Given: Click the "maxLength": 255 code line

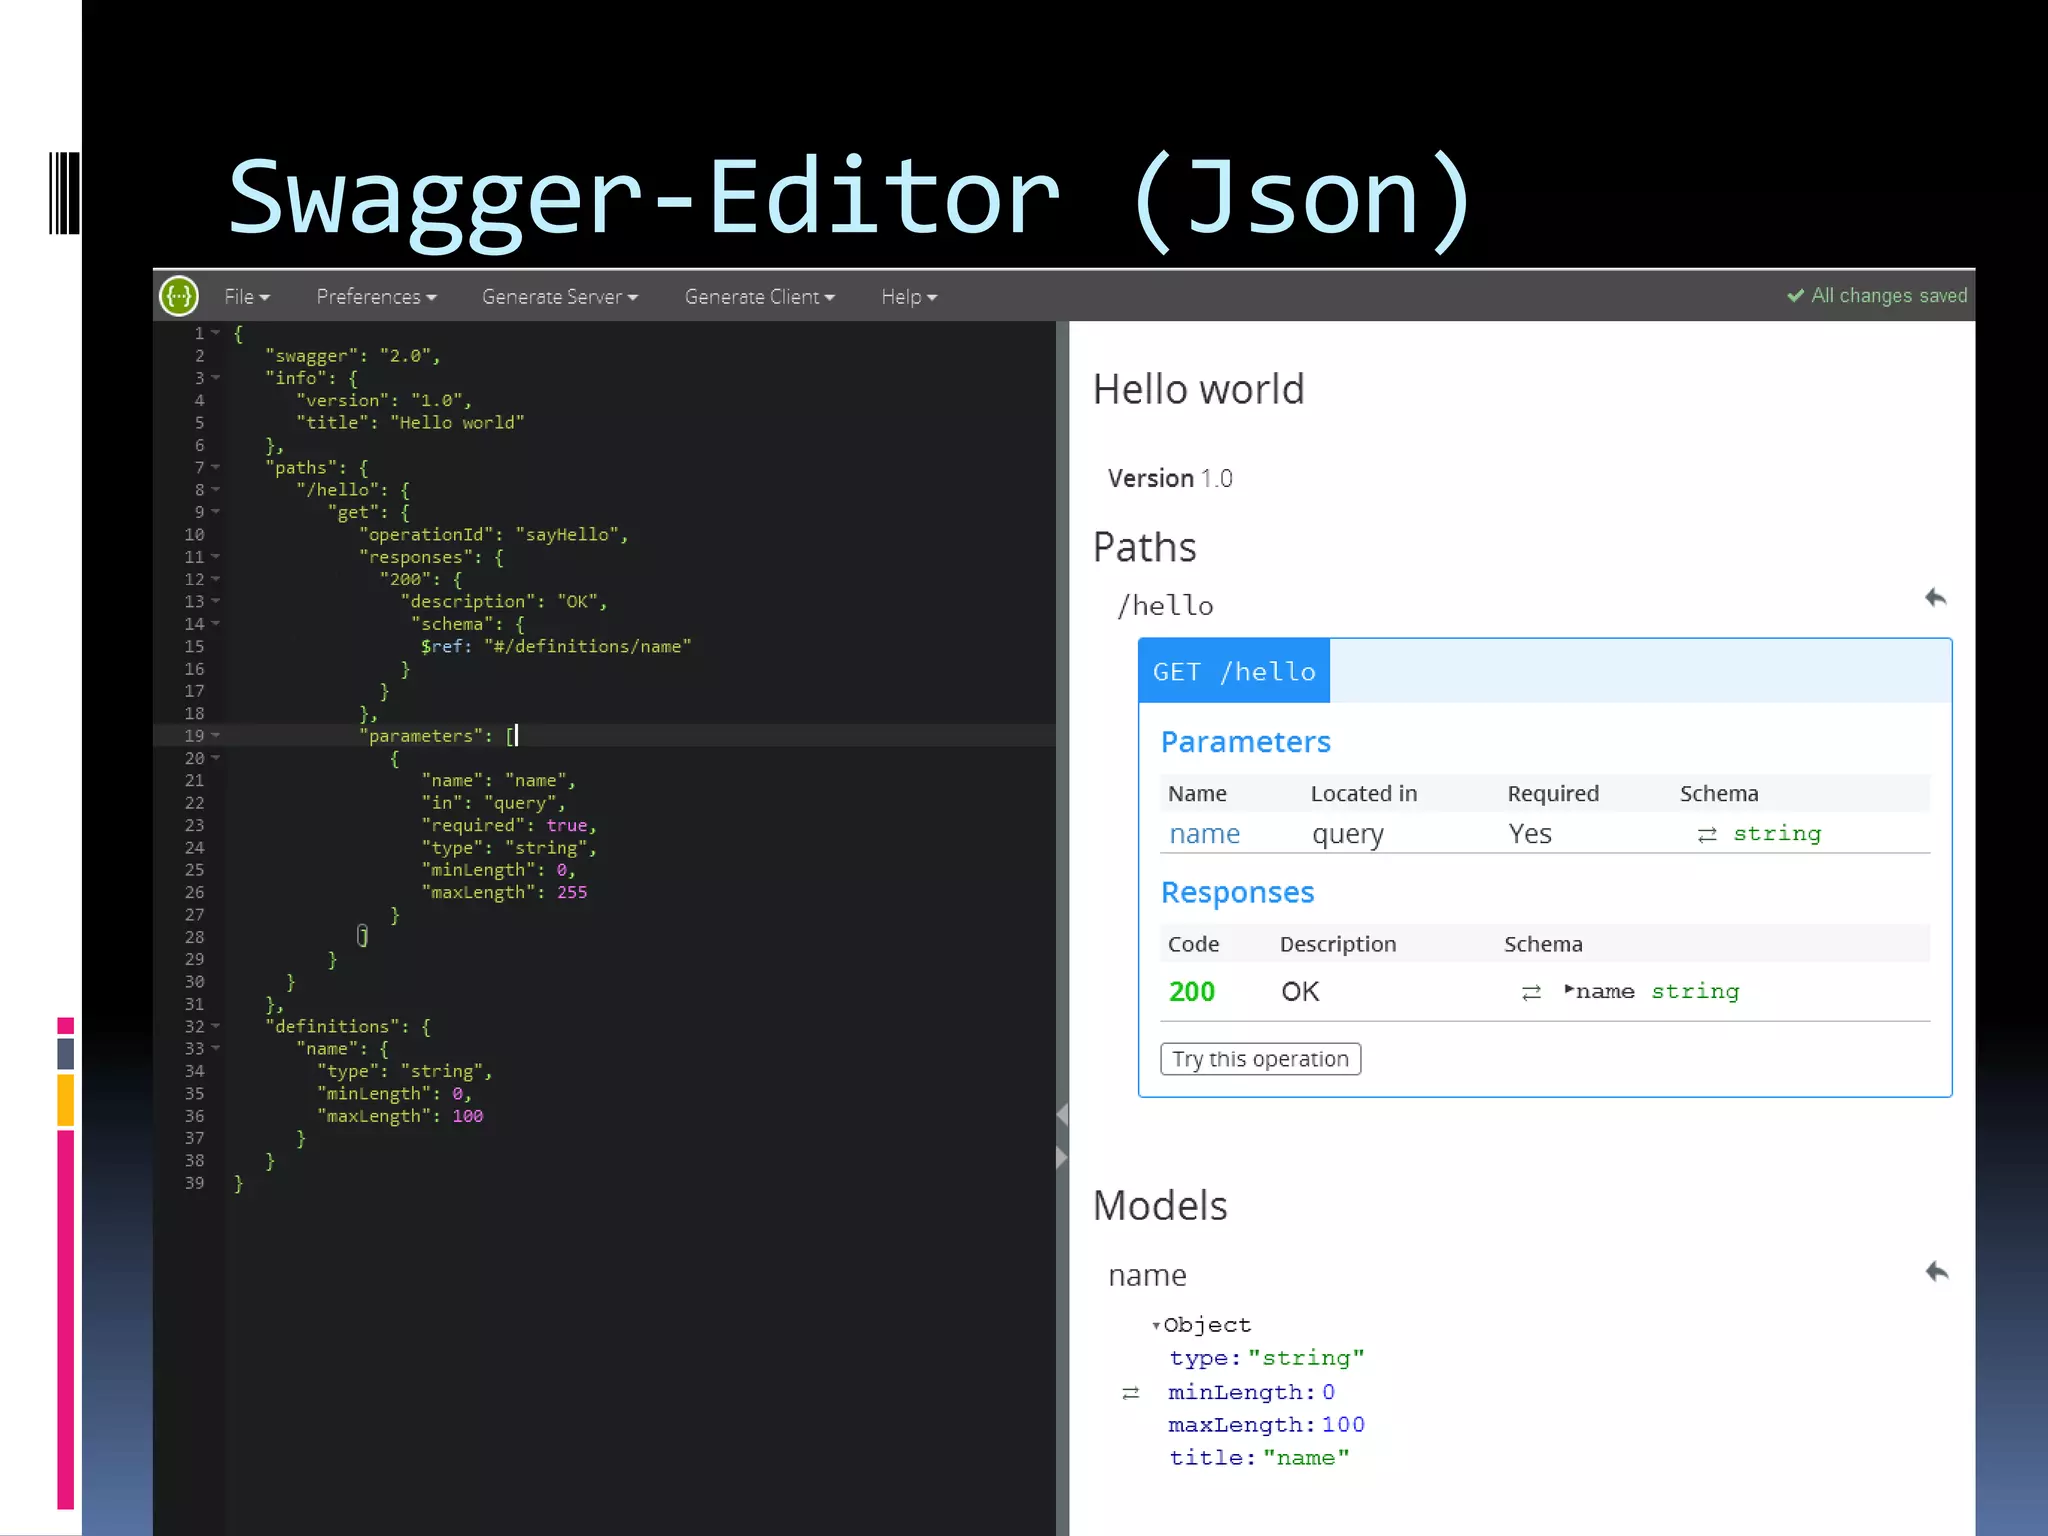Looking at the screenshot, I should [x=504, y=893].
